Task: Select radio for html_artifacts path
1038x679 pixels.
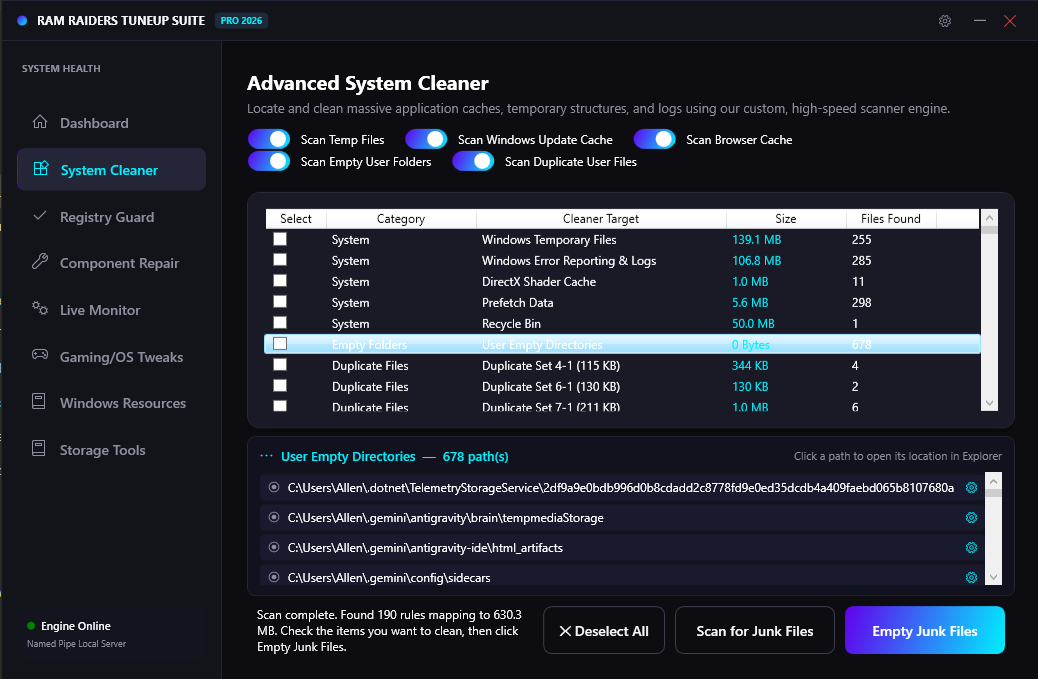Action: (x=274, y=547)
